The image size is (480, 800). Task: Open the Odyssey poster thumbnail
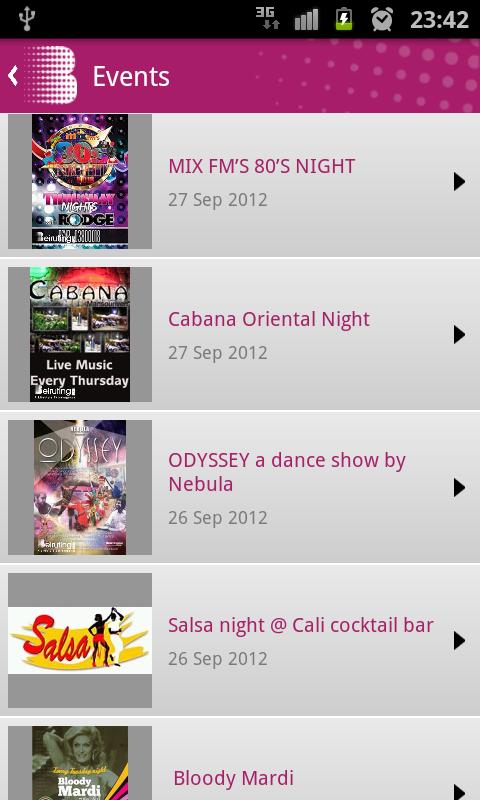80,487
